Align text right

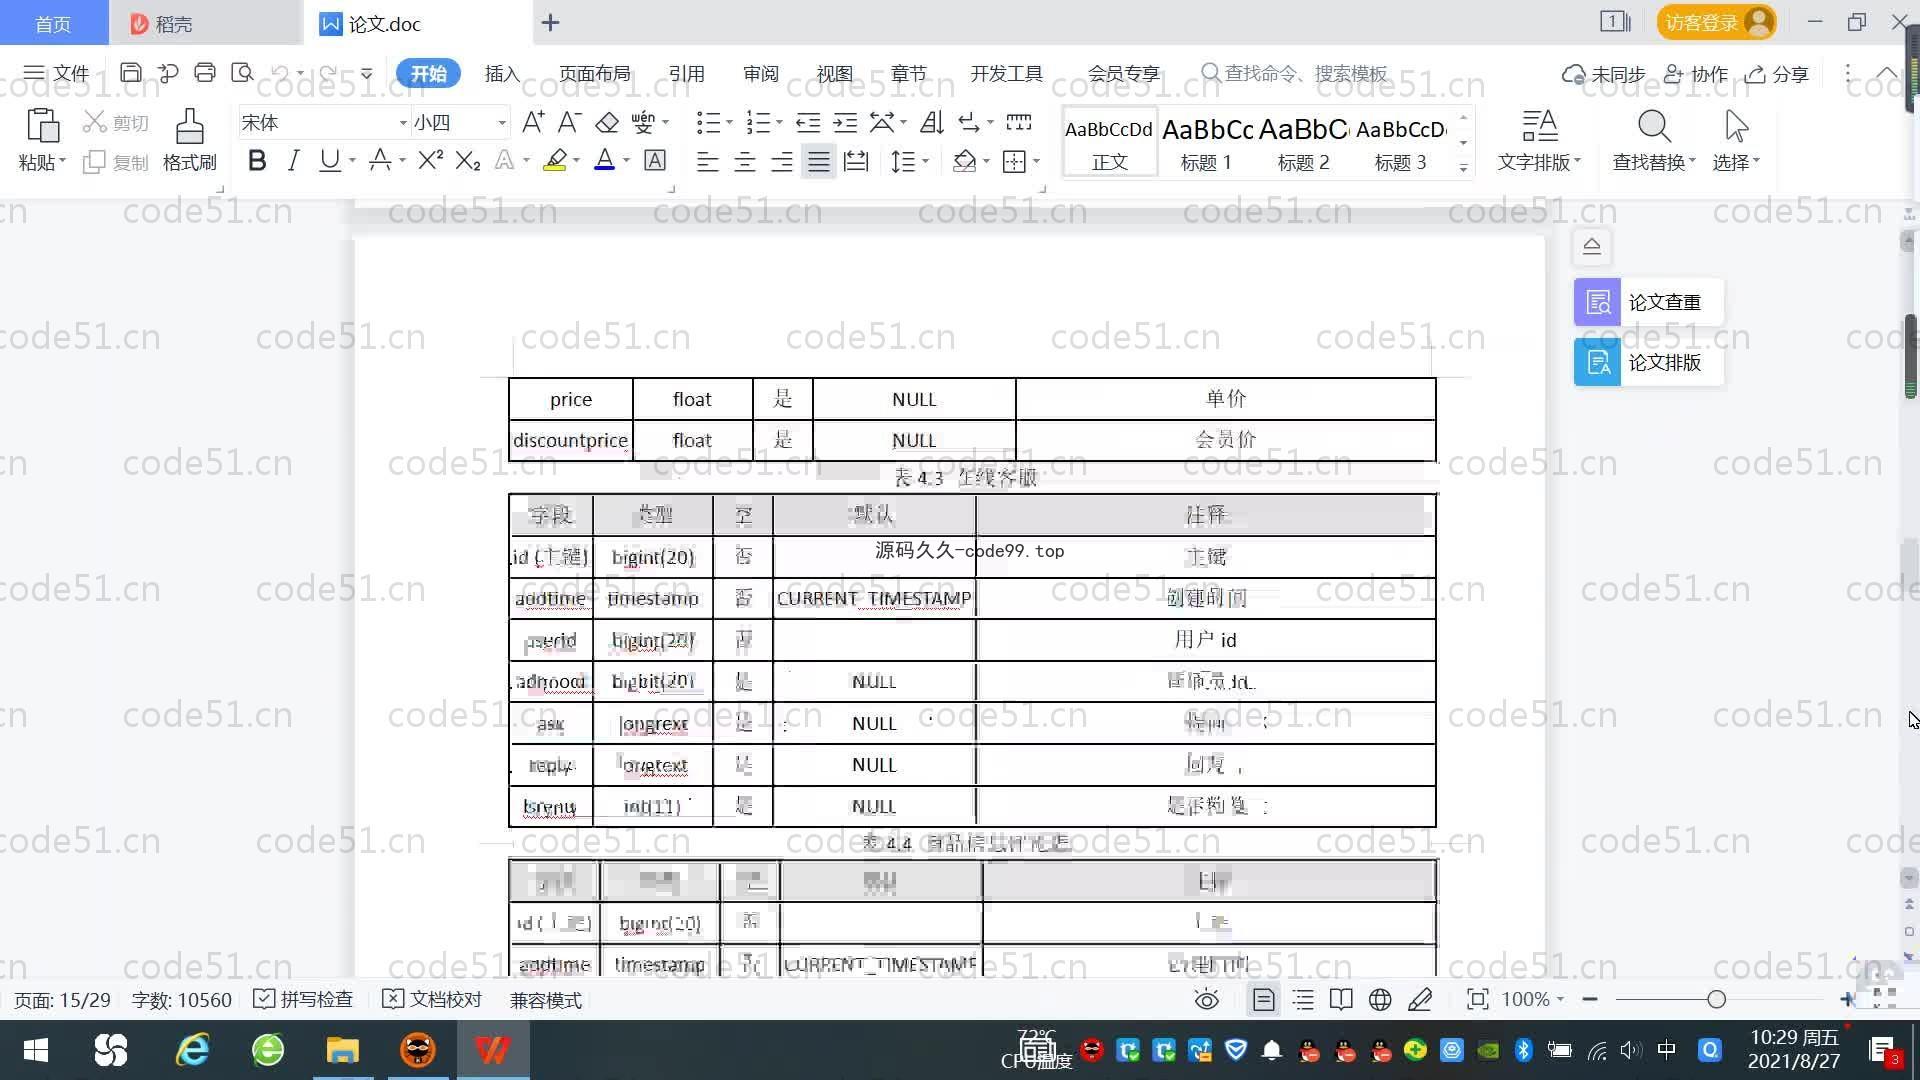point(782,161)
